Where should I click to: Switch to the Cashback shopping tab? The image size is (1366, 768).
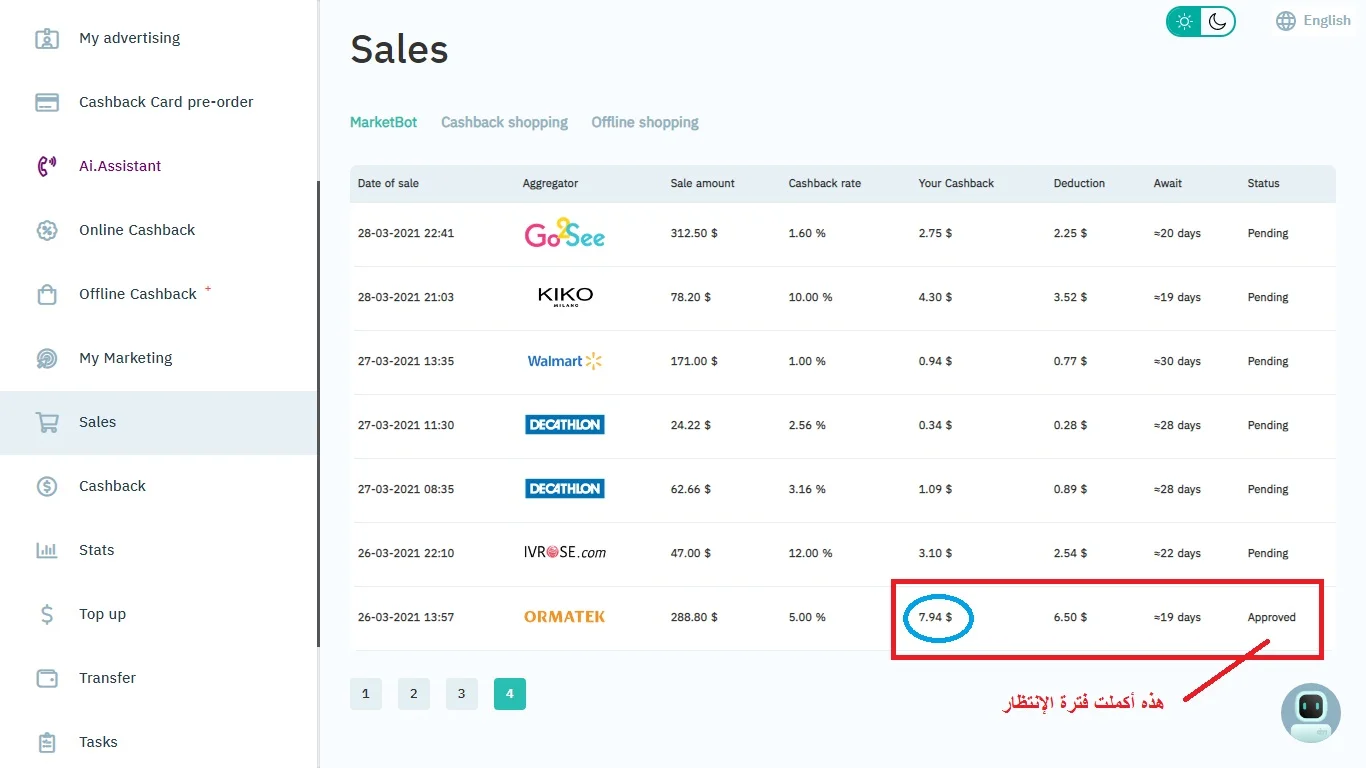(x=504, y=122)
